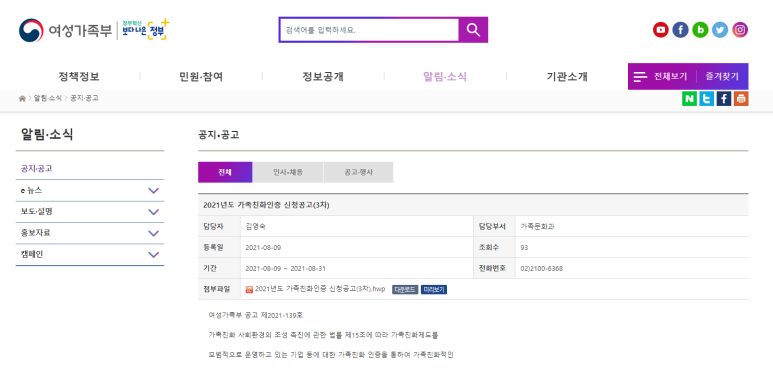Expand the 홍보자료 sidebar chevron
The width and height of the screenshot is (773, 371).
pos(154,234)
